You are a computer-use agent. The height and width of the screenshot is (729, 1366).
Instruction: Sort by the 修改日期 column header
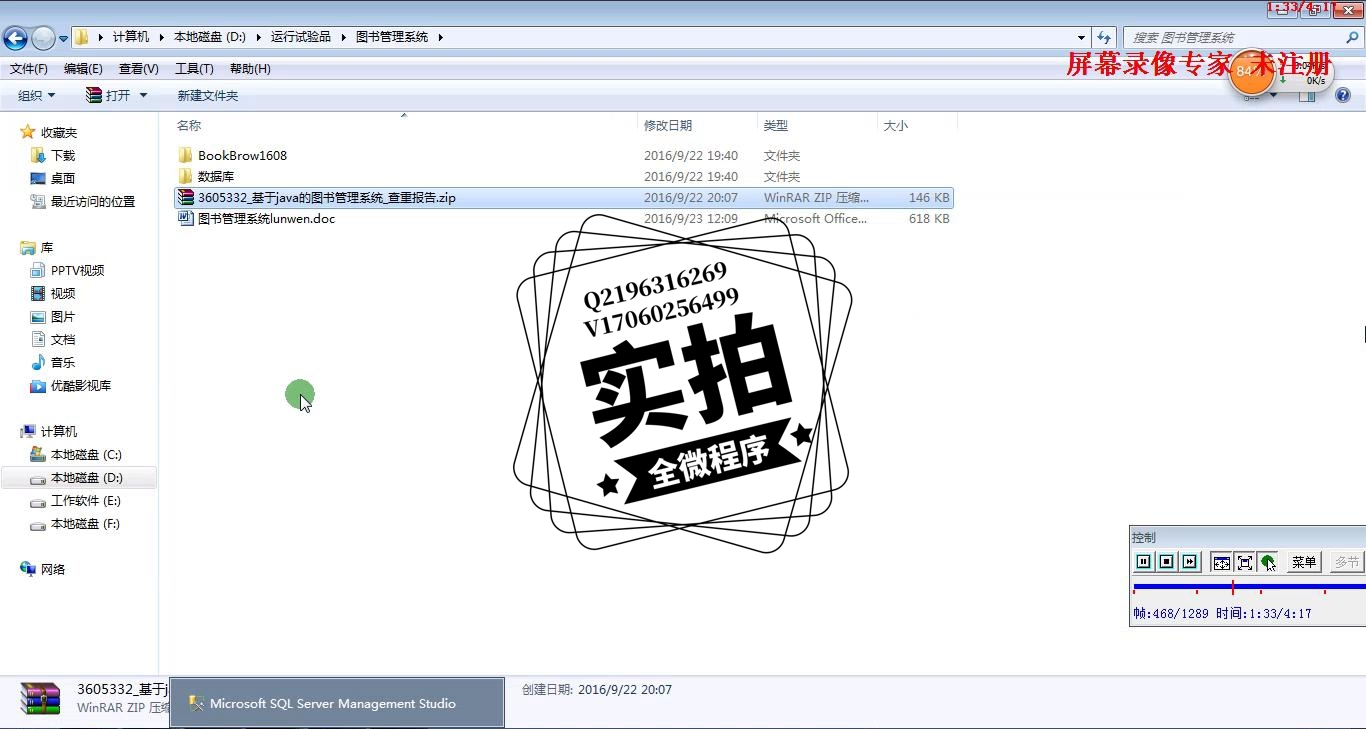tap(697, 125)
